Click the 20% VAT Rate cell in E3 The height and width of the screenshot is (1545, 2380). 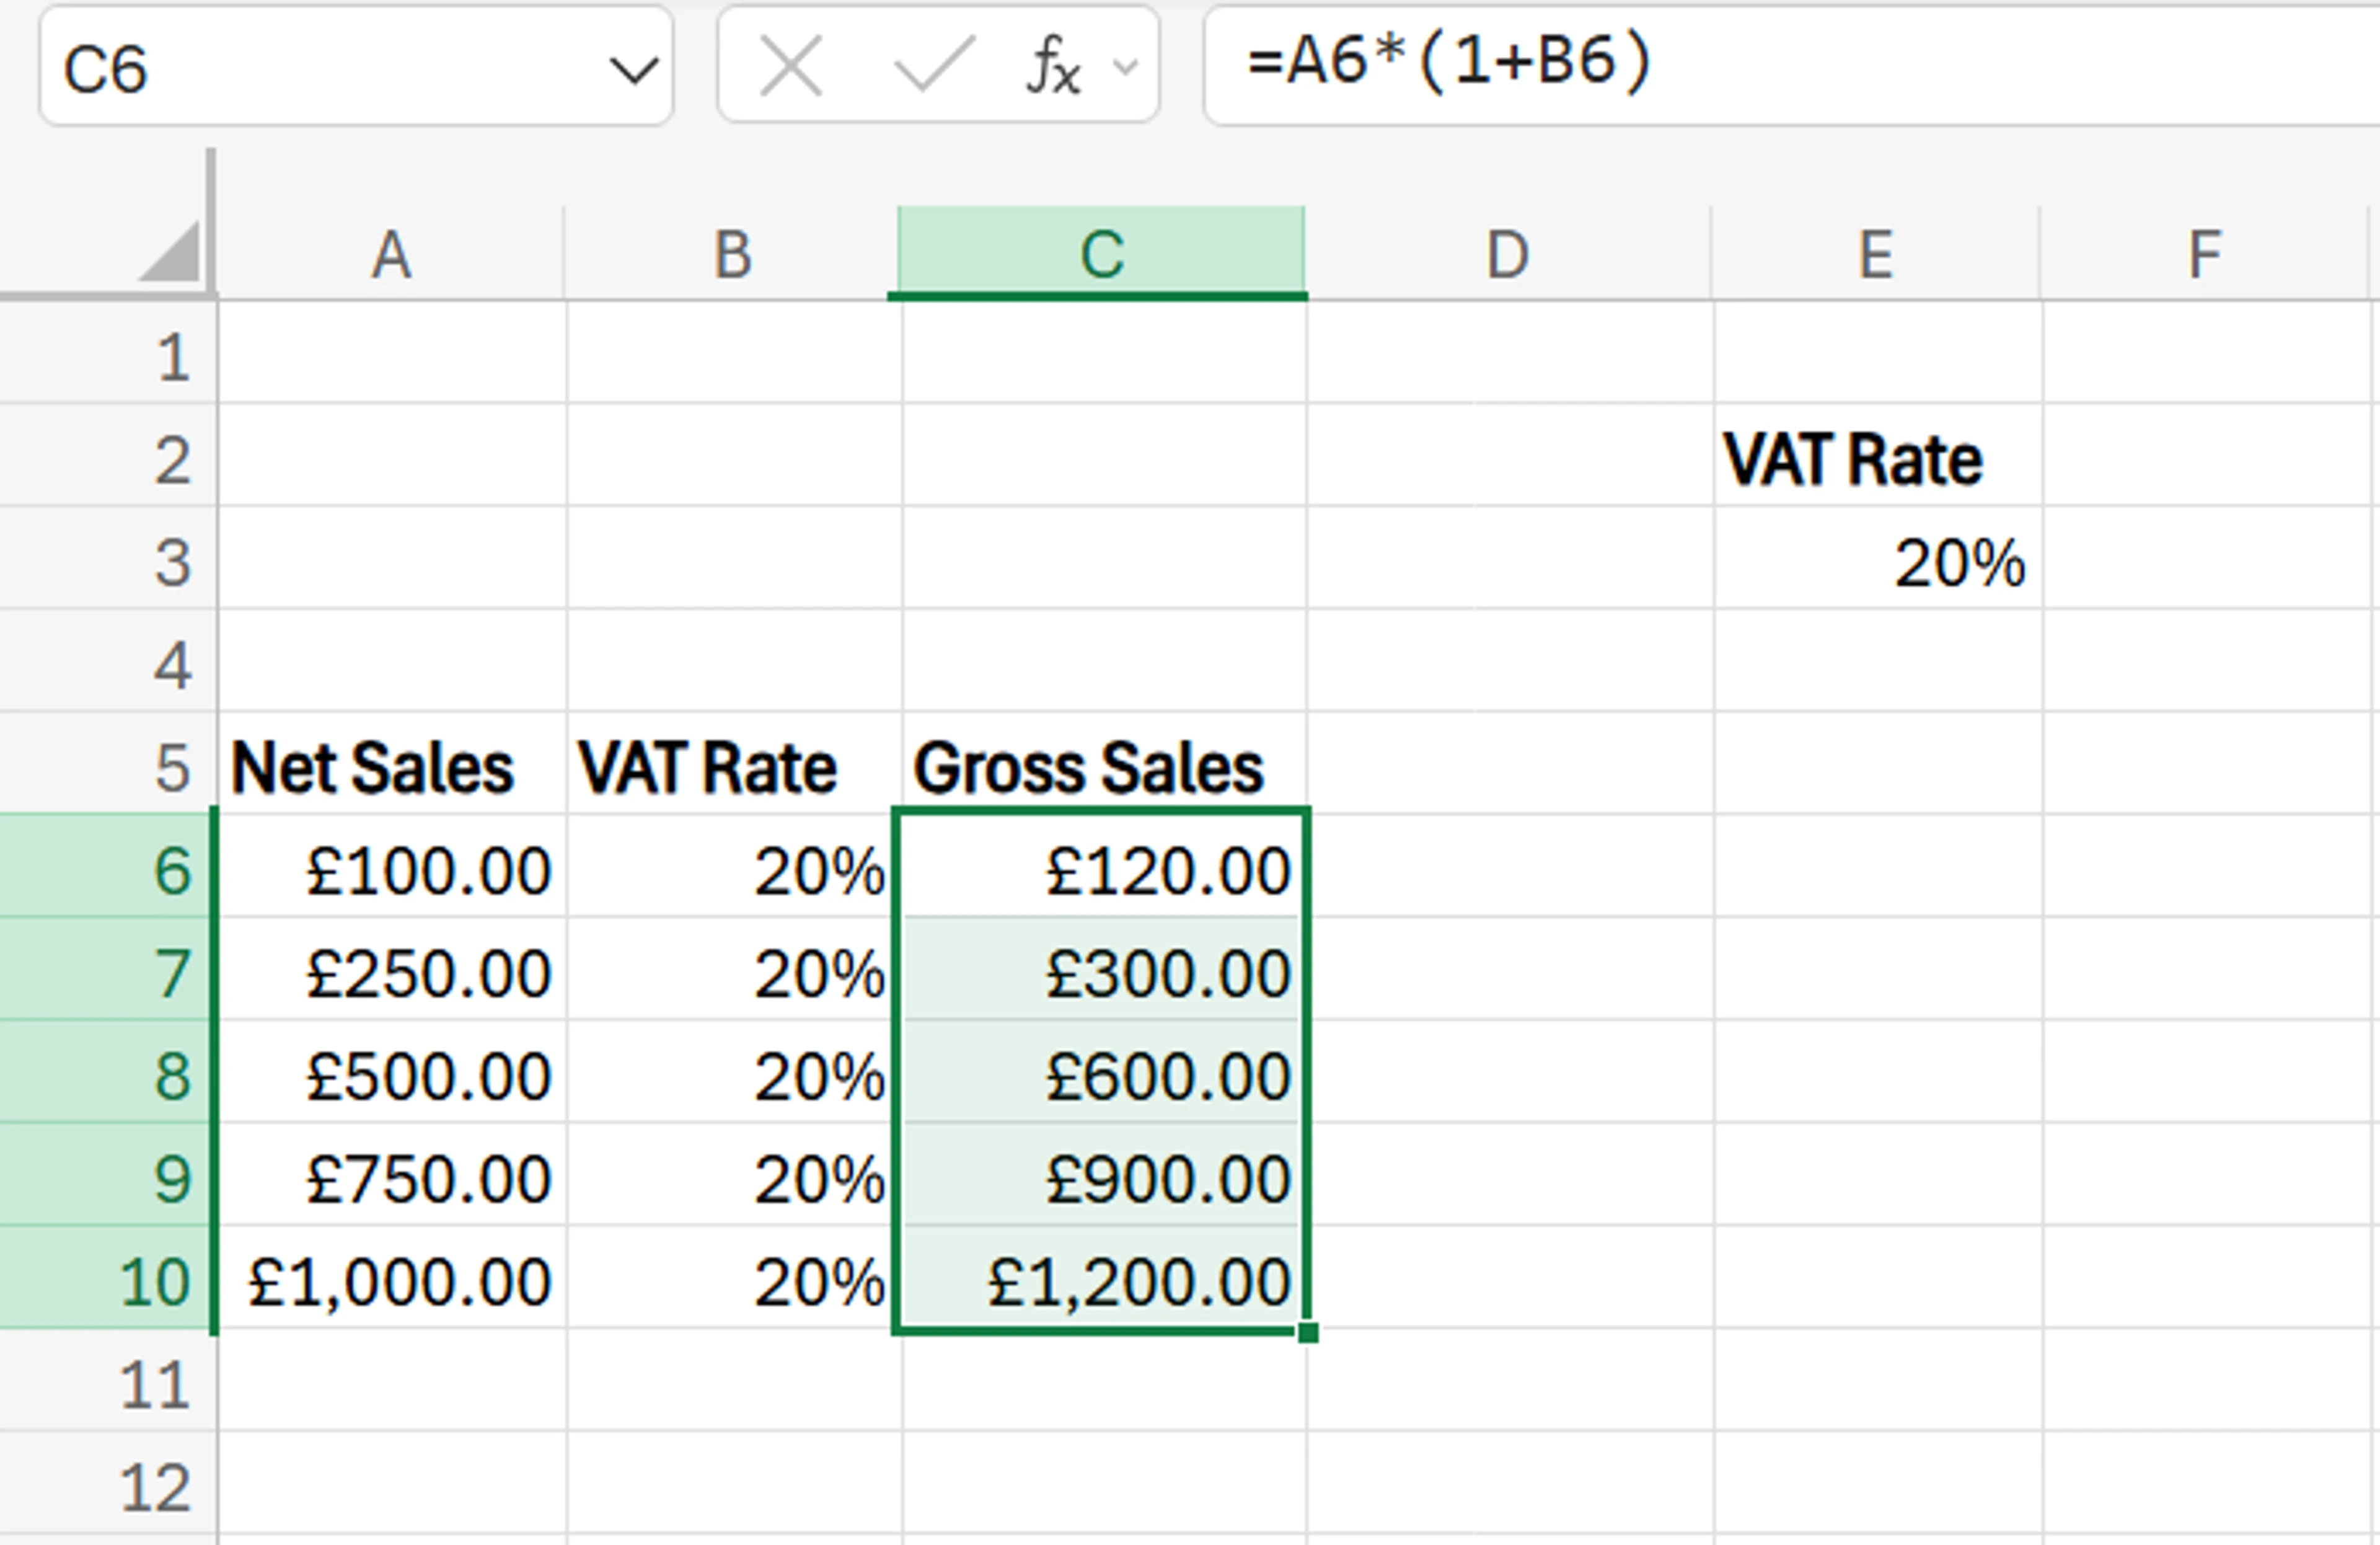click(x=1877, y=562)
